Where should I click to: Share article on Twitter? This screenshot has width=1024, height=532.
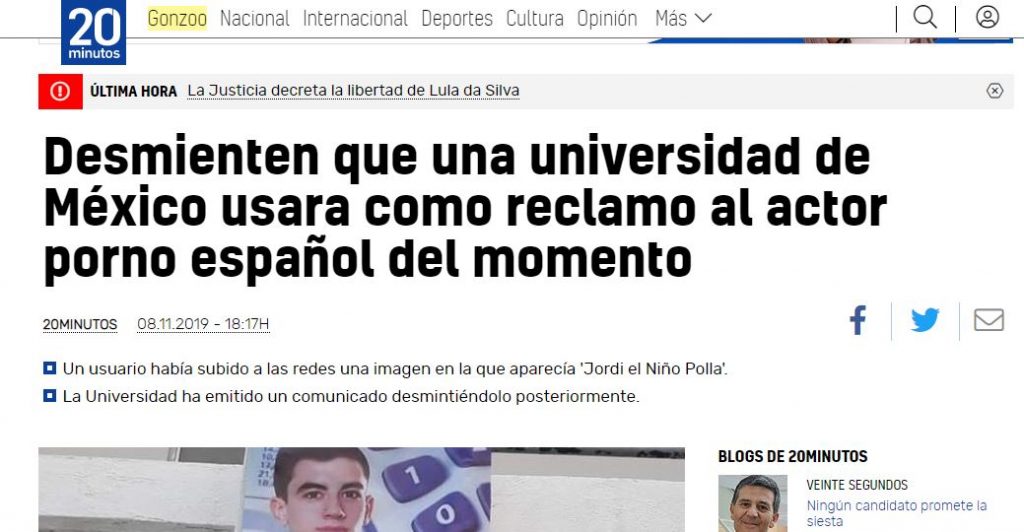925,321
